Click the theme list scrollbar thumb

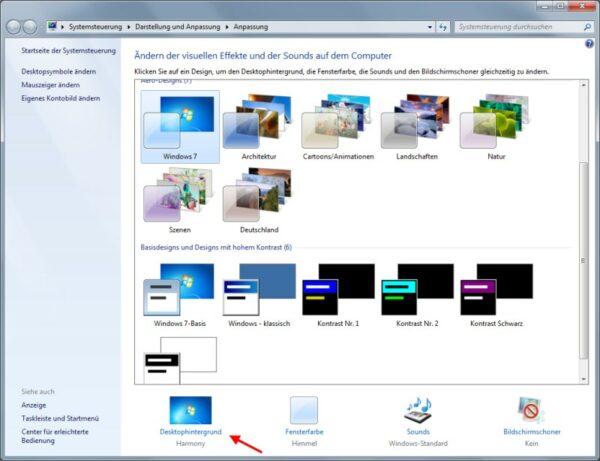pyautogui.click(x=584, y=260)
